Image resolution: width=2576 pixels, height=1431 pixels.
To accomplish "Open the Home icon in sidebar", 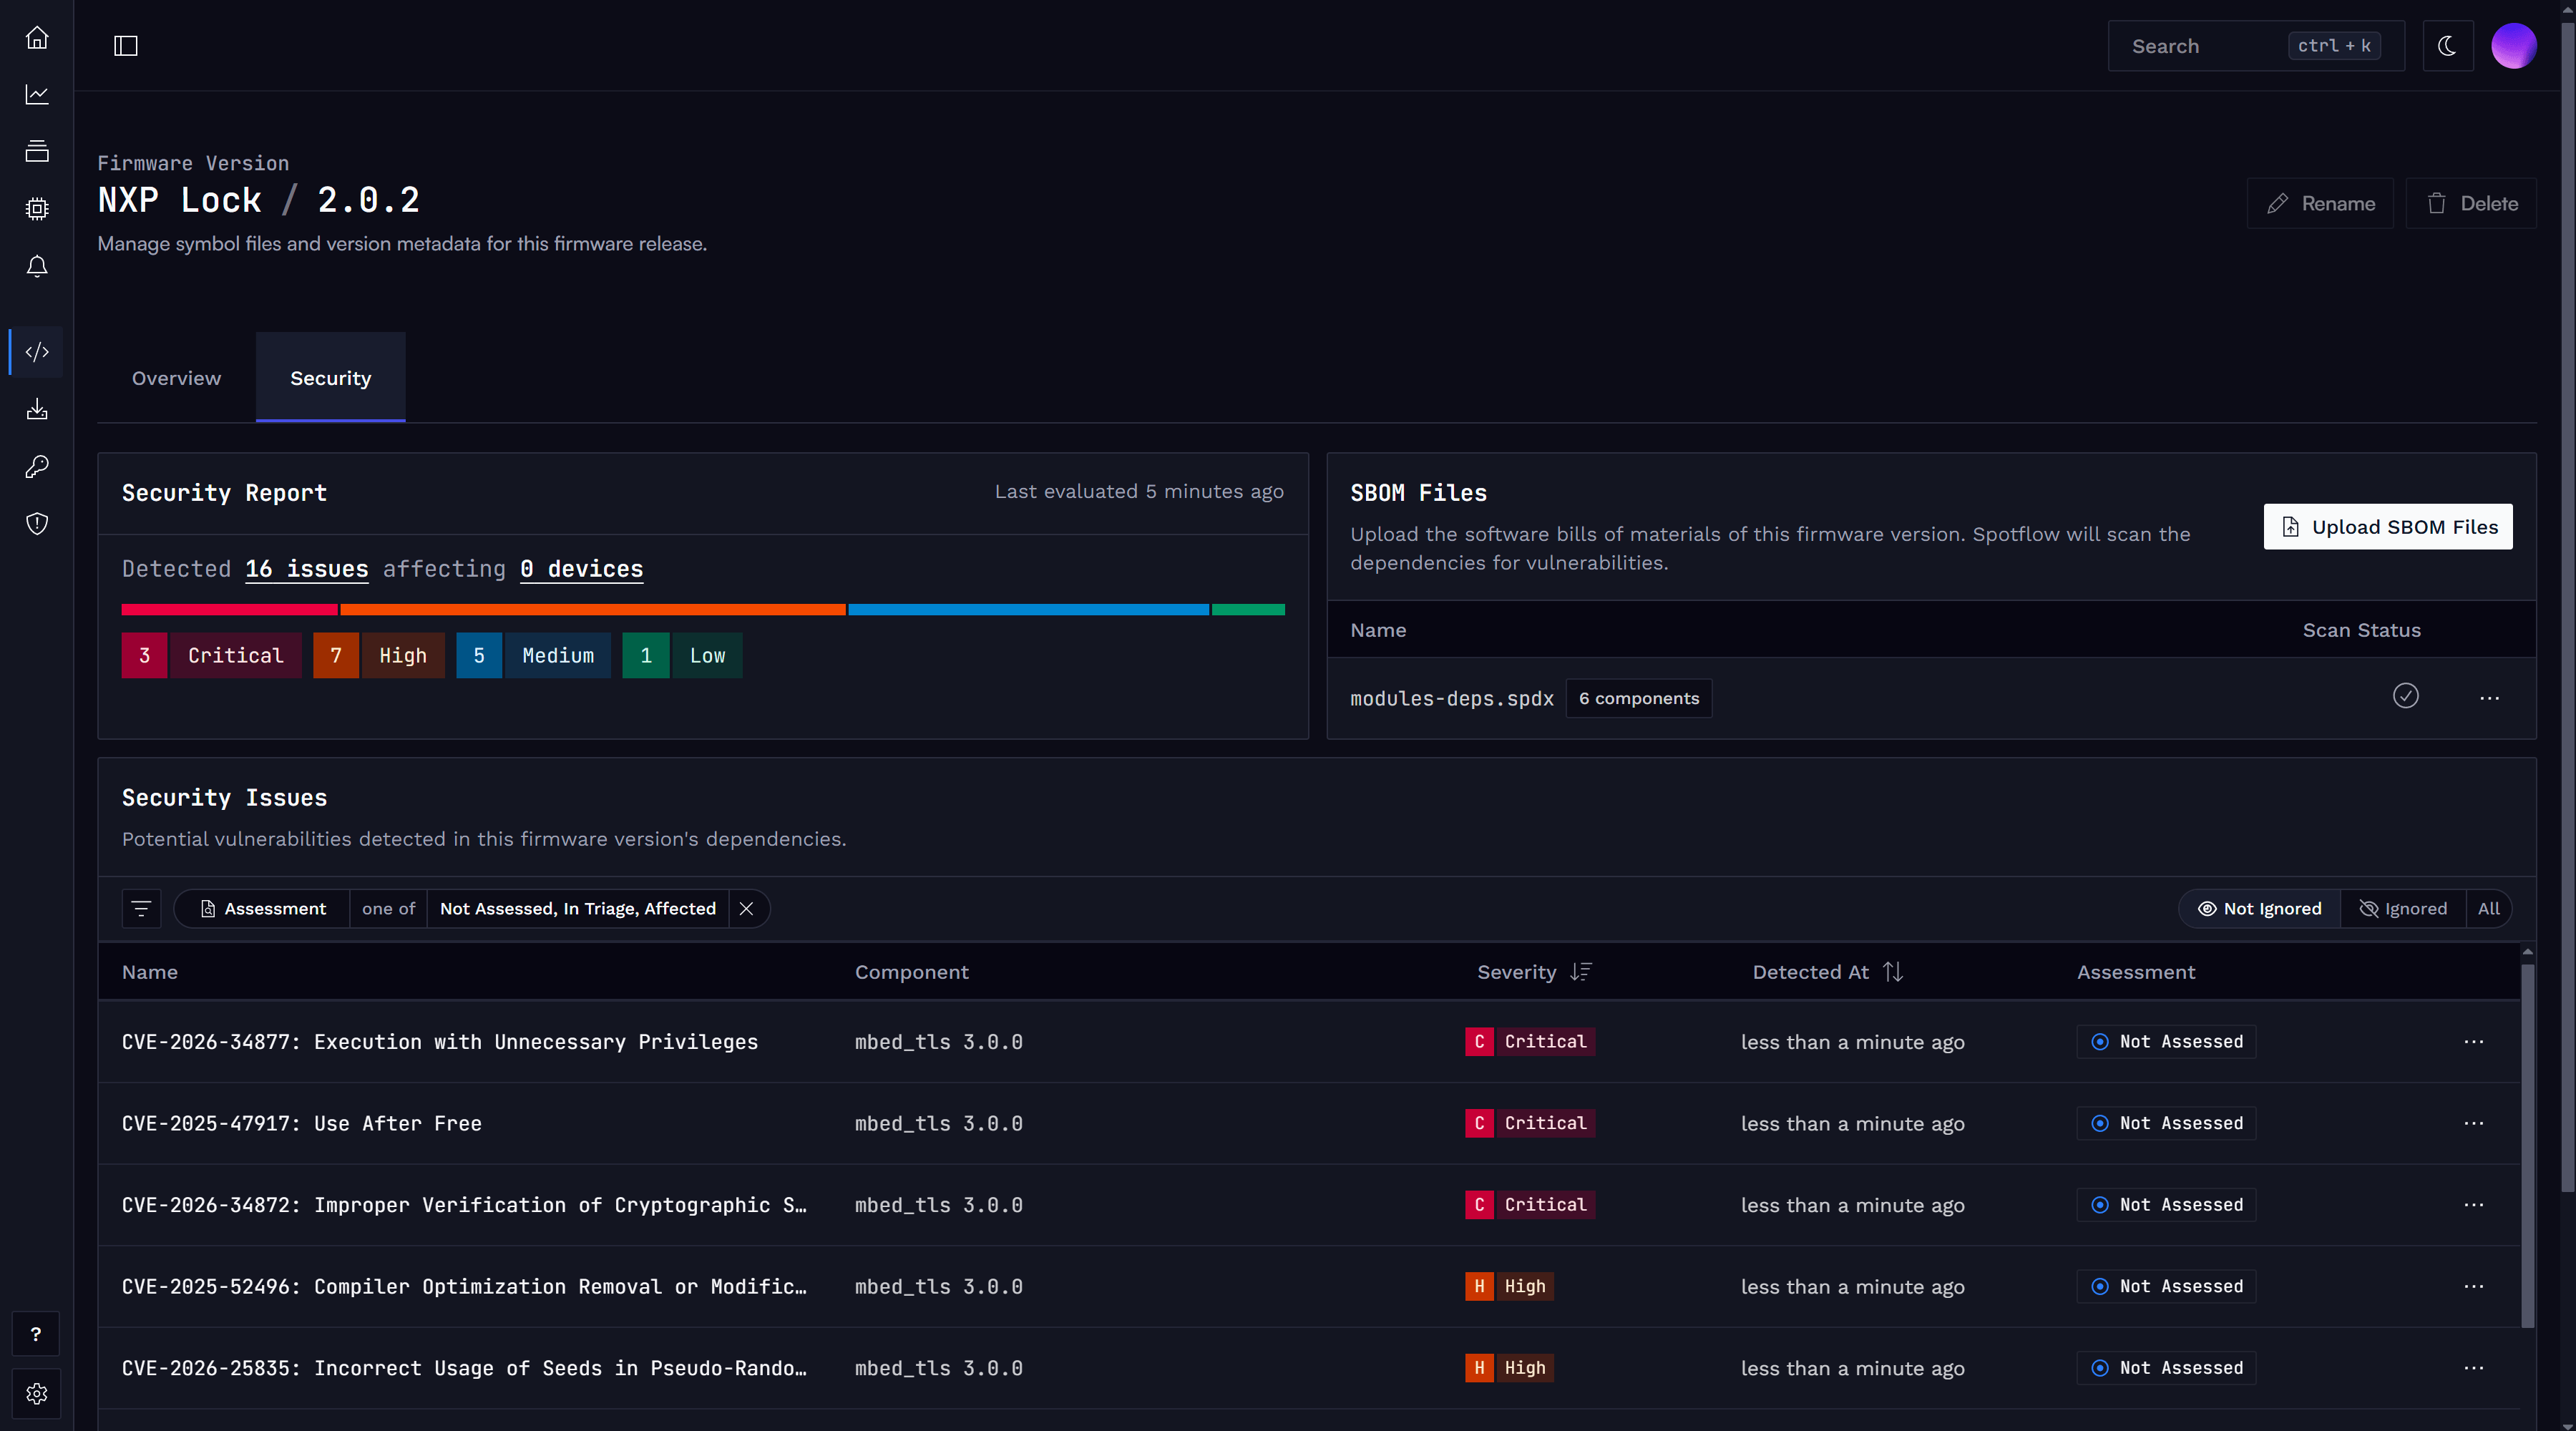I will (x=37, y=37).
